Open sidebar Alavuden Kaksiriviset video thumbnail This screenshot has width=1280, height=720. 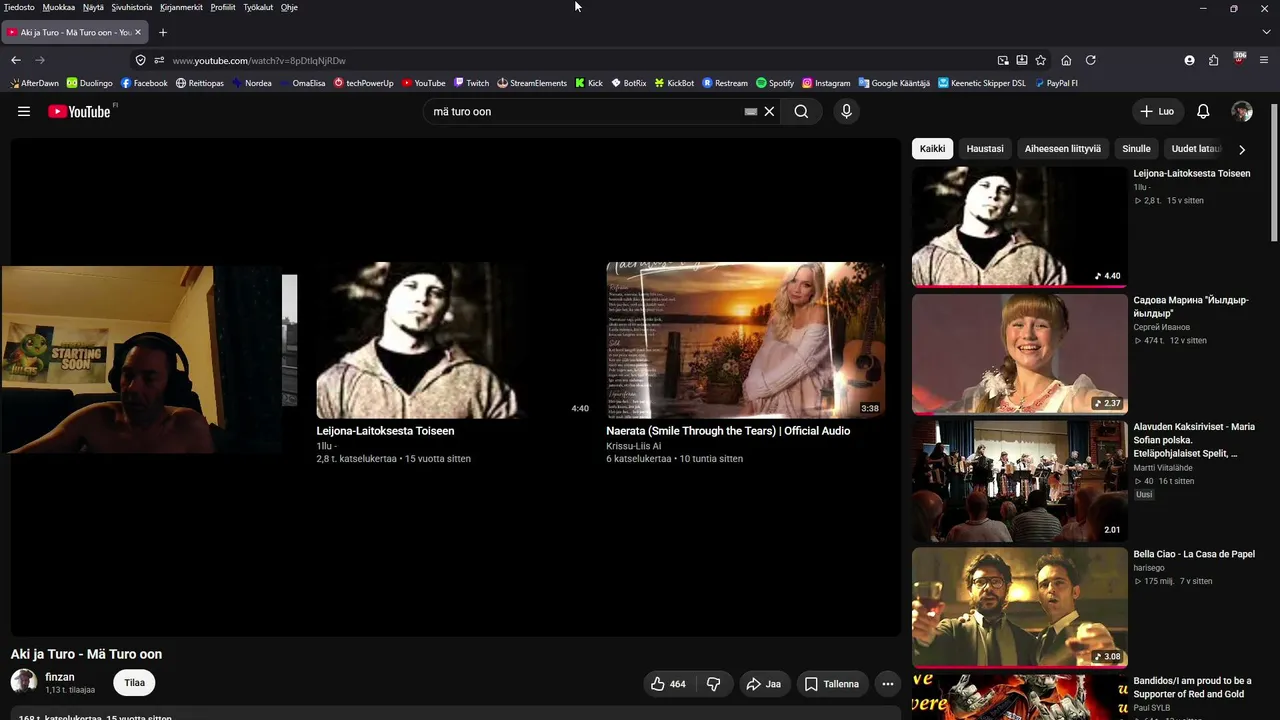pos(1019,480)
